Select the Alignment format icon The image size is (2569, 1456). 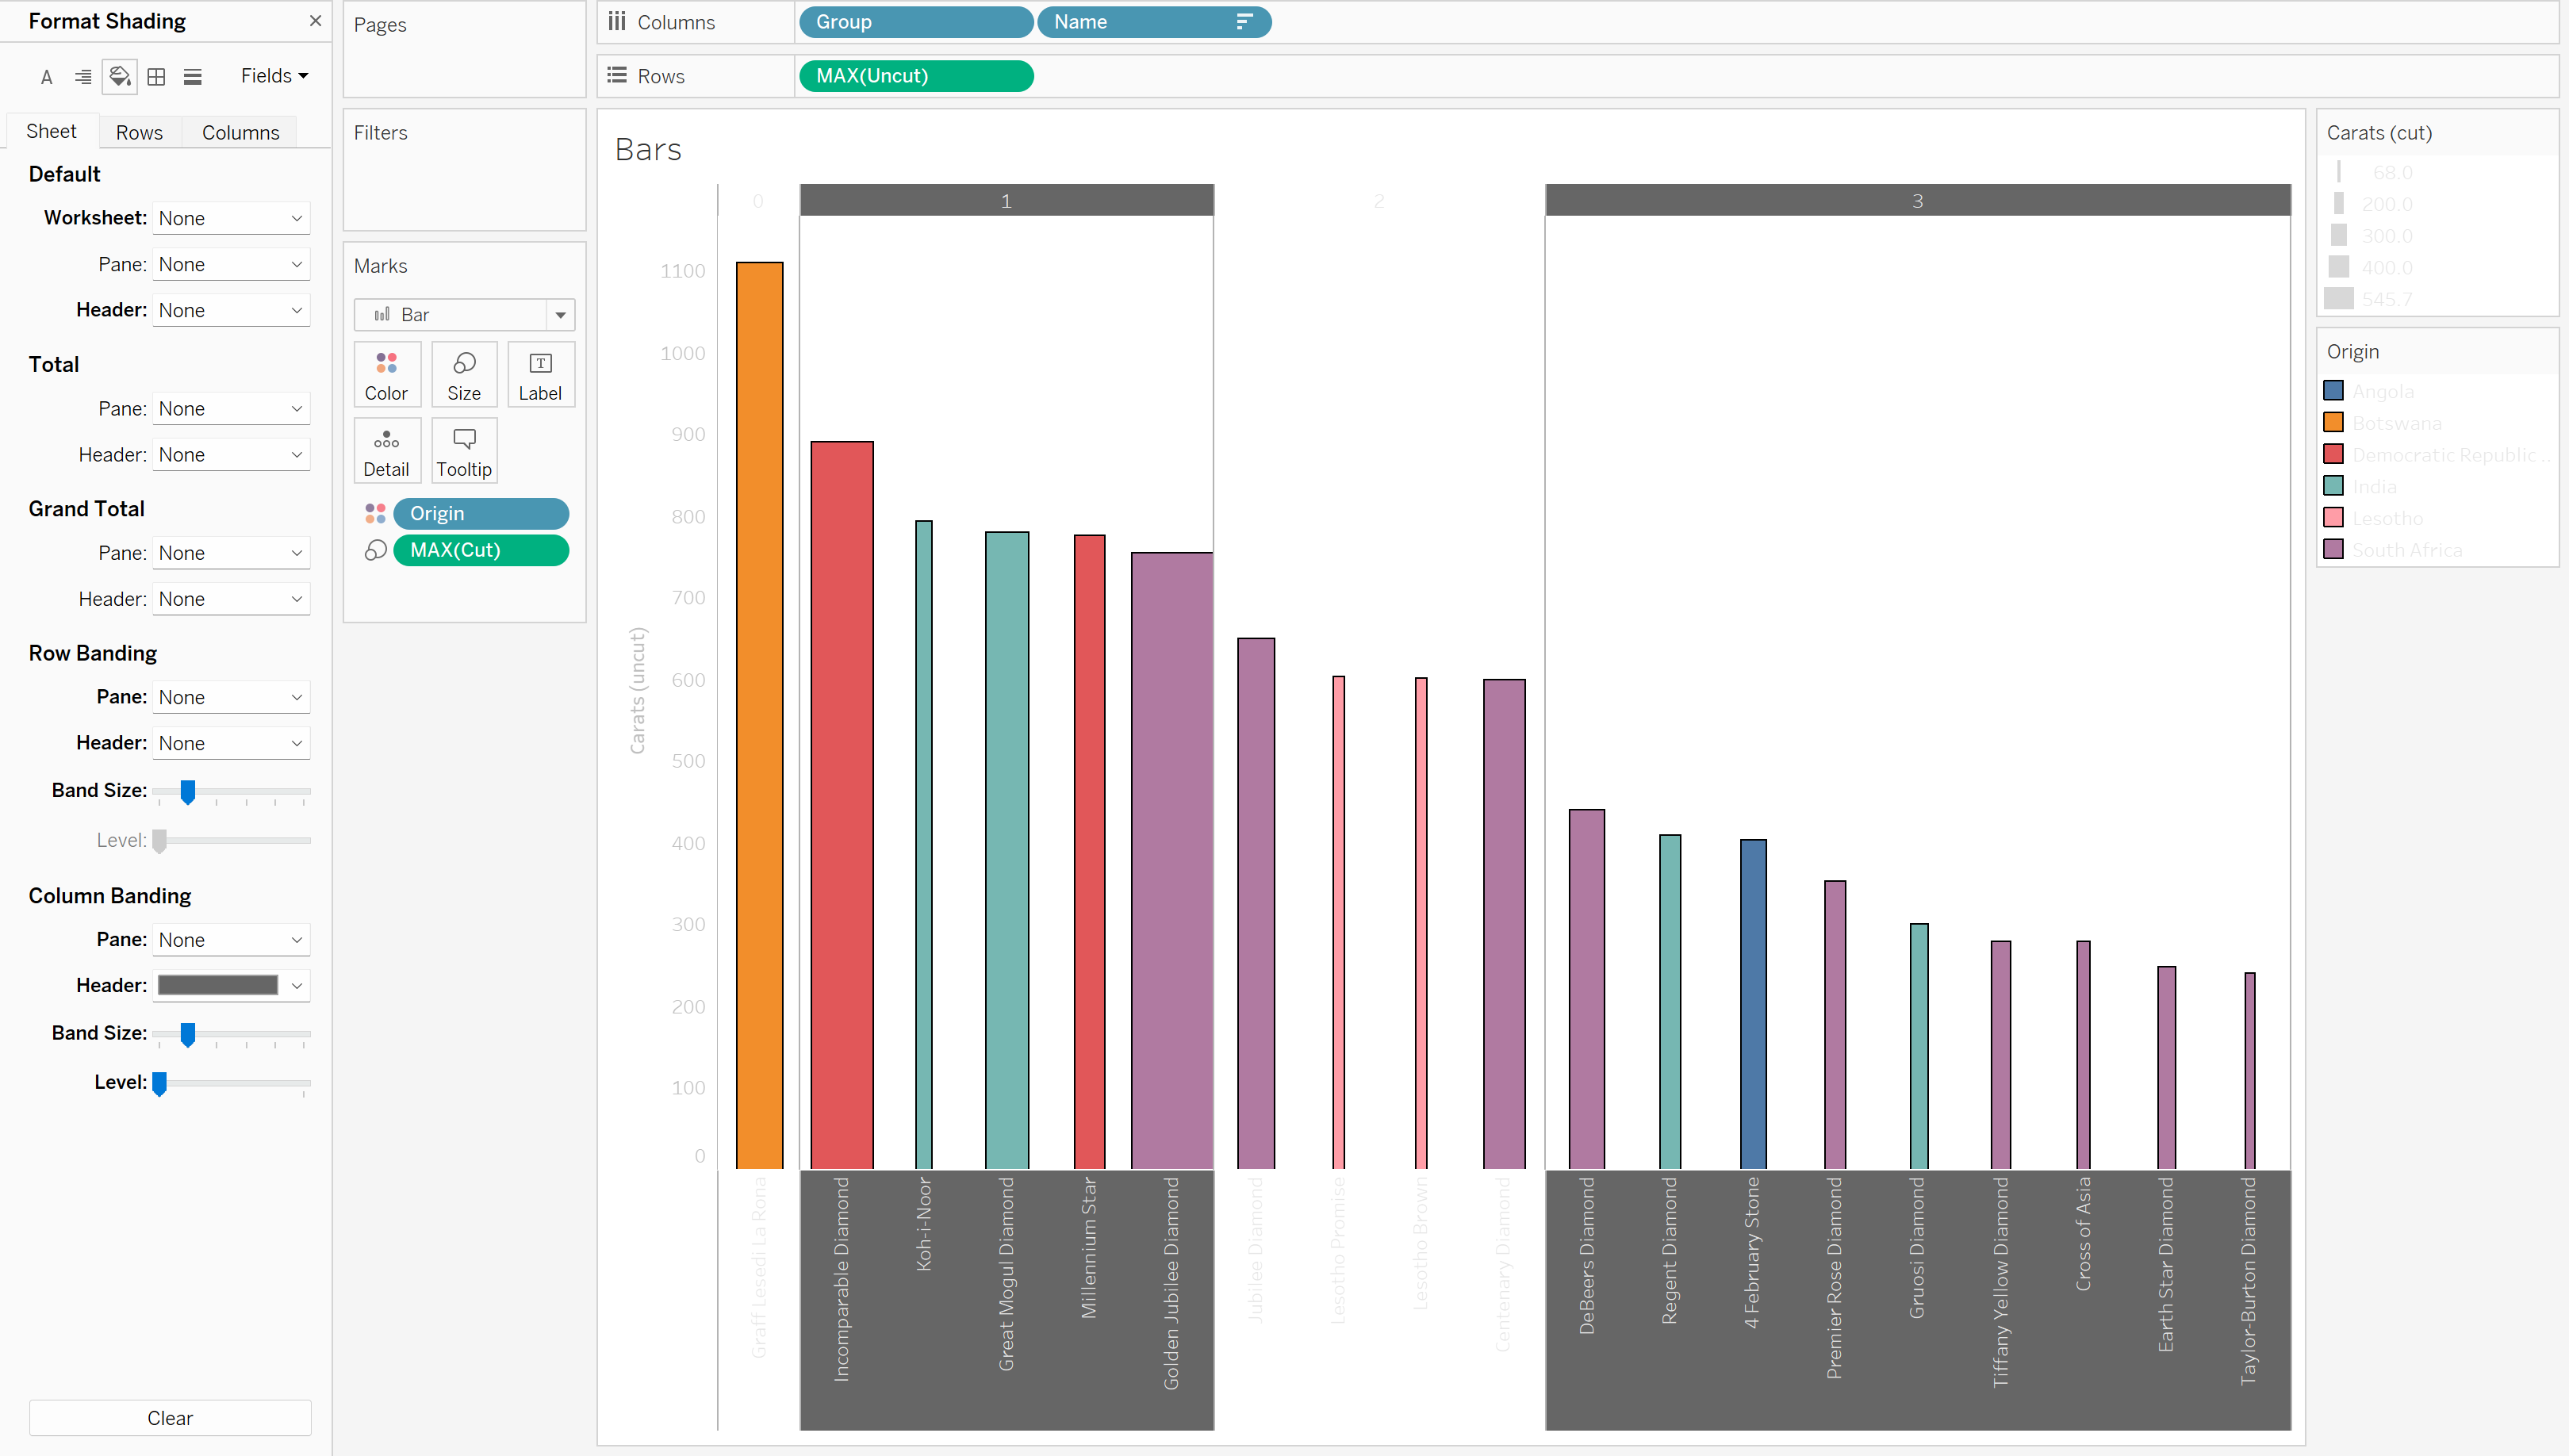point(83,77)
